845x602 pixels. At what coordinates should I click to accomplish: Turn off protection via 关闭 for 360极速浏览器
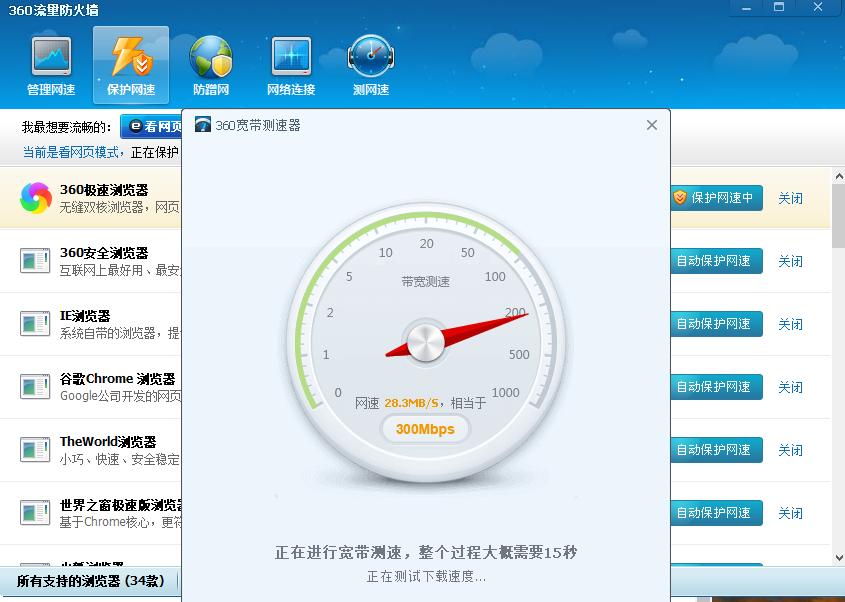(791, 198)
